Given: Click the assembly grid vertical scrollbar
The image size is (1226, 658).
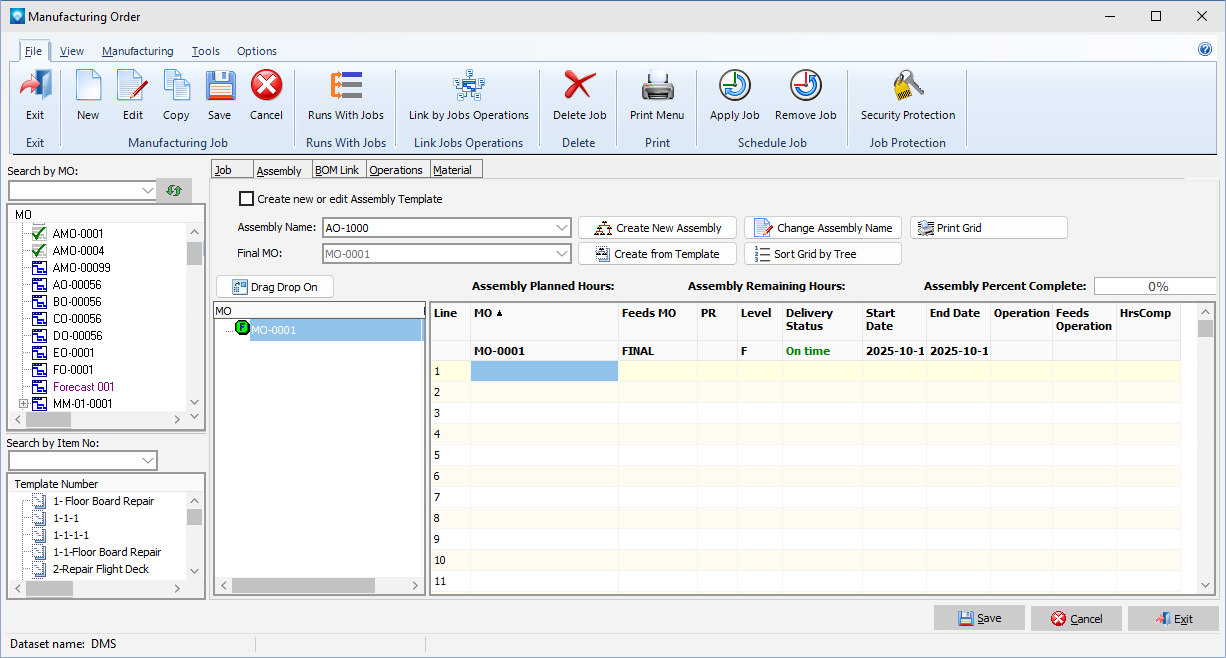Looking at the screenshot, I should click(1206, 448).
